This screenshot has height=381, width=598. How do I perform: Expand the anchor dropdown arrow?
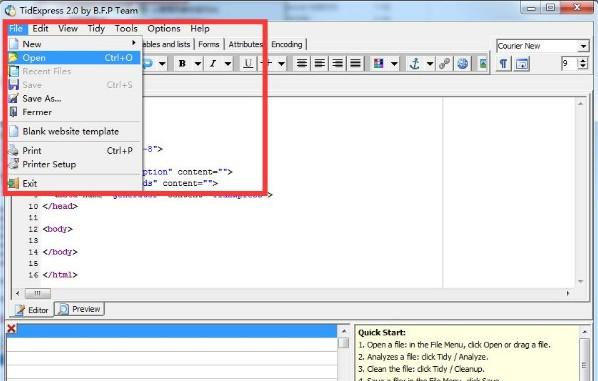[x=430, y=63]
